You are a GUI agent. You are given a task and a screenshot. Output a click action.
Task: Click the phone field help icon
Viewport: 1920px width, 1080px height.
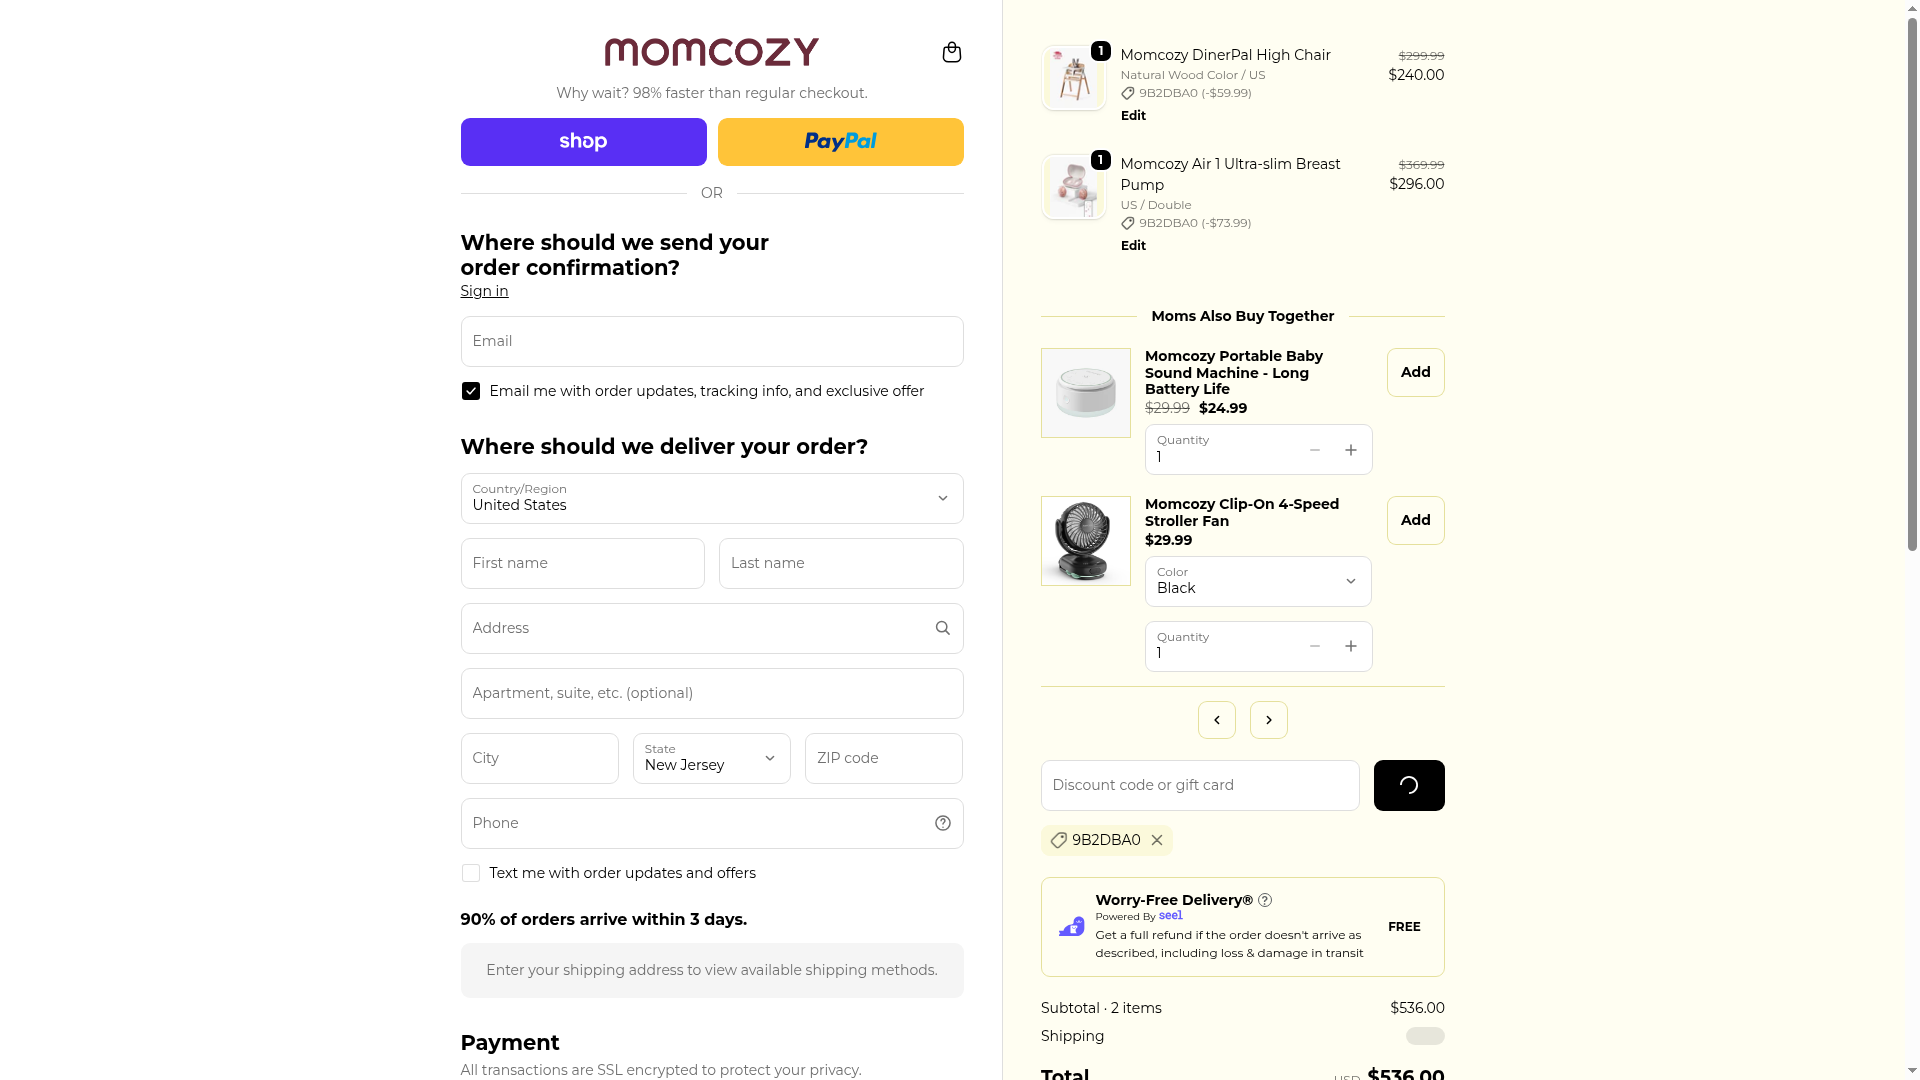(x=942, y=823)
